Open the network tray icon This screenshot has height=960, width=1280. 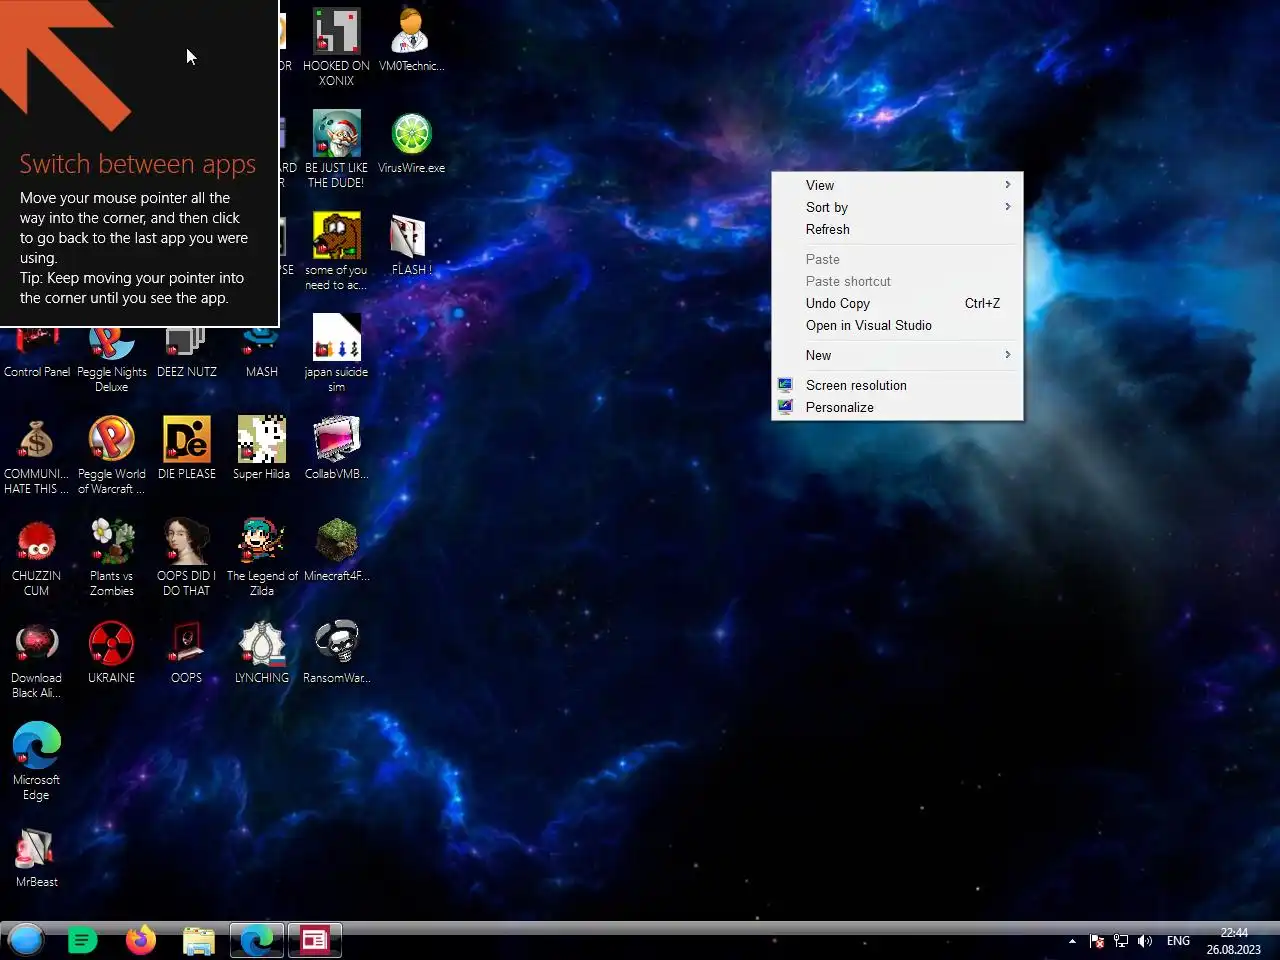(x=1121, y=941)
